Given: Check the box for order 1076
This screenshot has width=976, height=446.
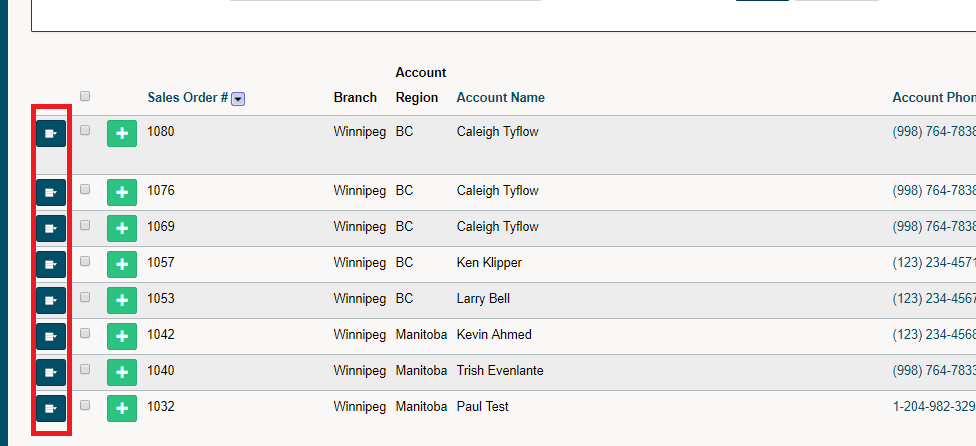Looking at the screenshot, I should point(85,189).
